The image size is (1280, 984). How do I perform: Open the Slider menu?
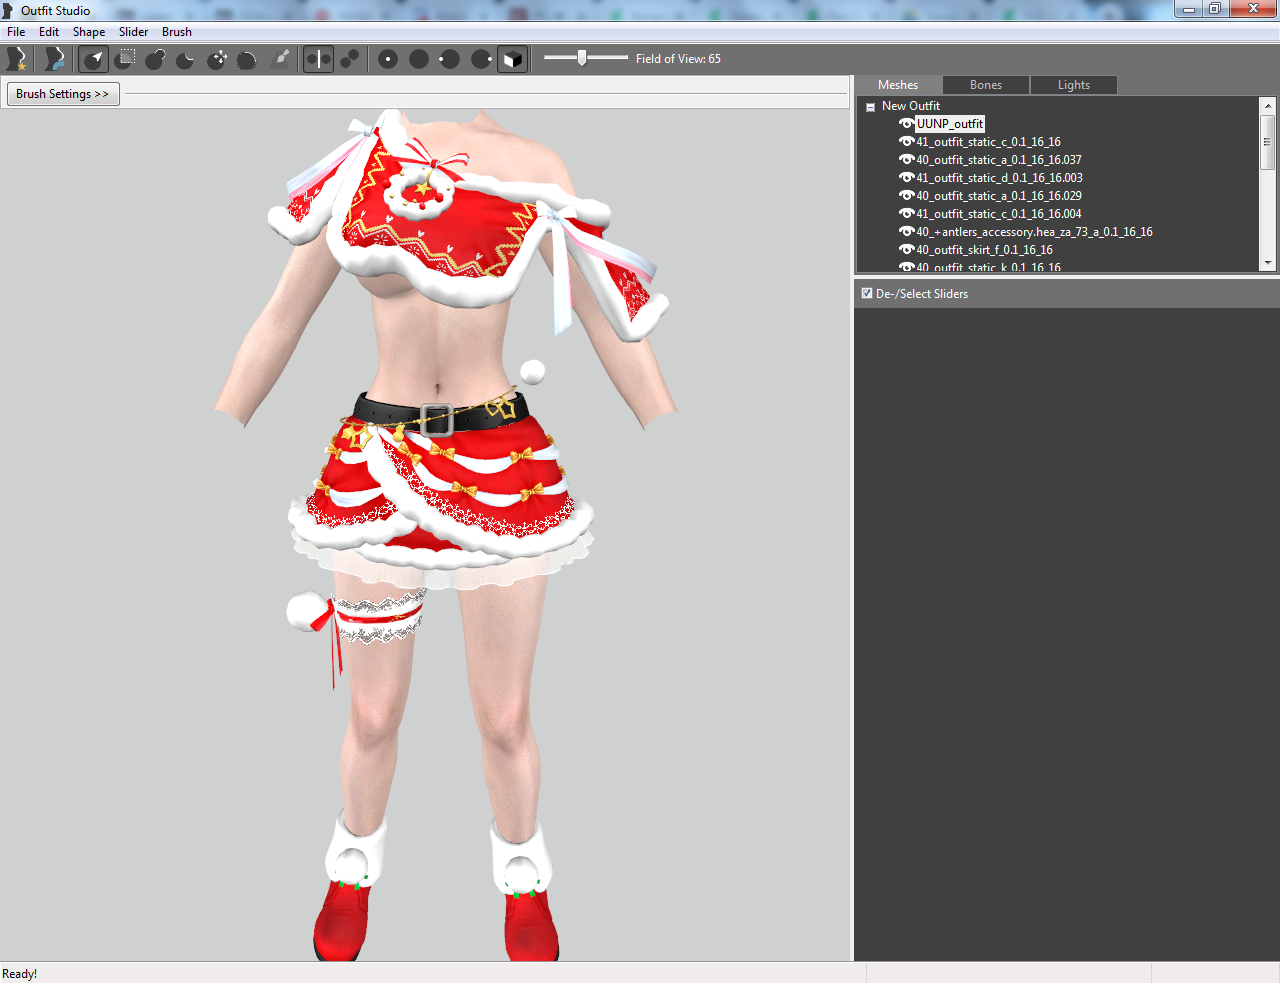[134, 32]
